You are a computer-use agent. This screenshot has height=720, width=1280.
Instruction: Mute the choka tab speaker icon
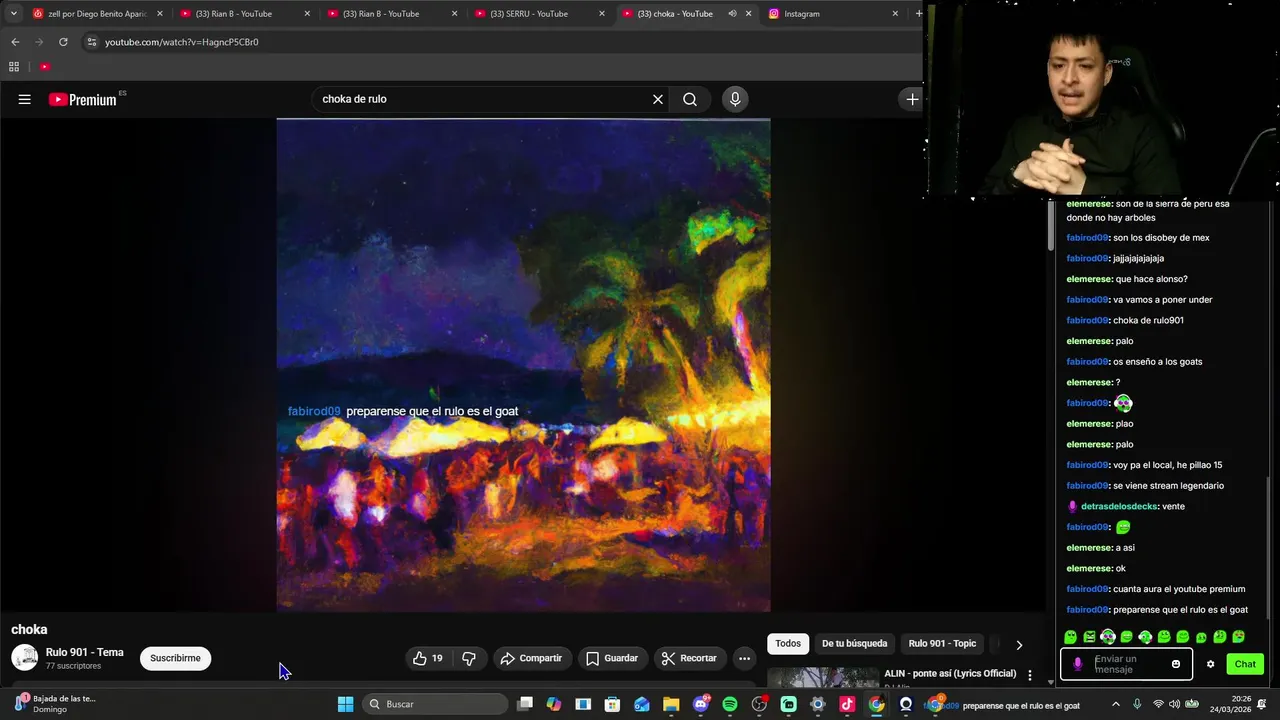click(732, 14)
